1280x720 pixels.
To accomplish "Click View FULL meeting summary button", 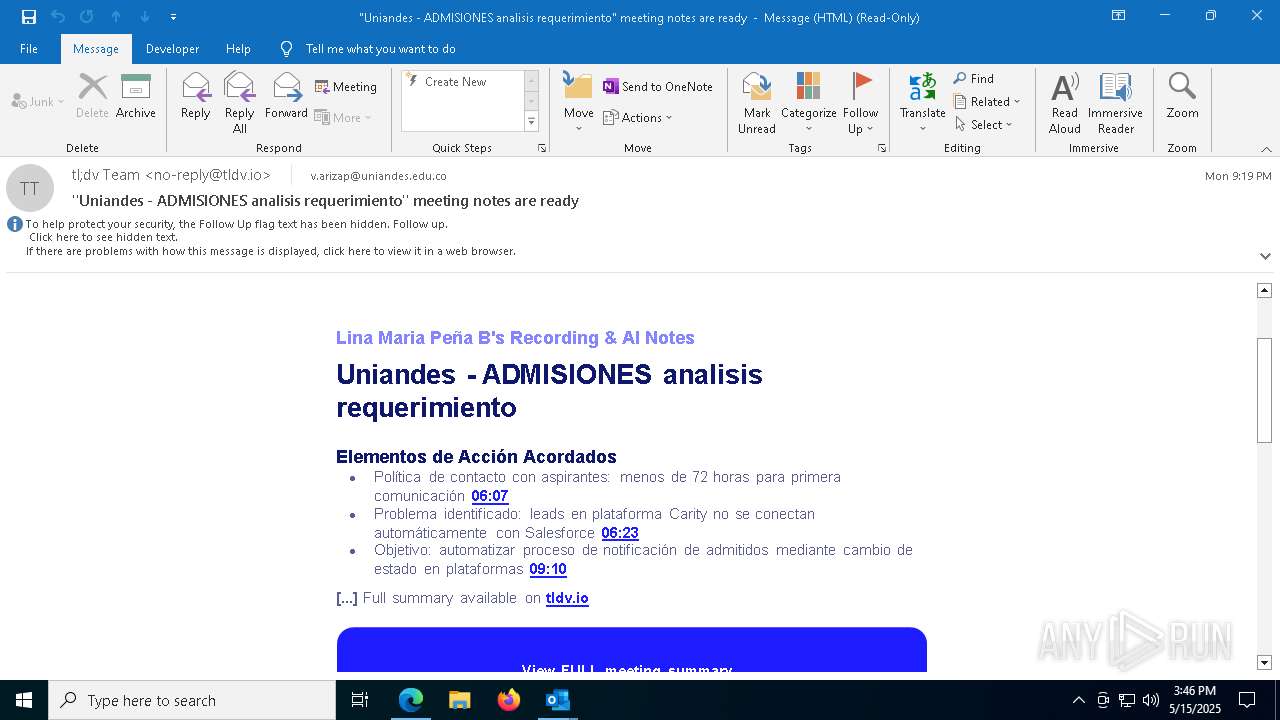I will tap(632, 650).
